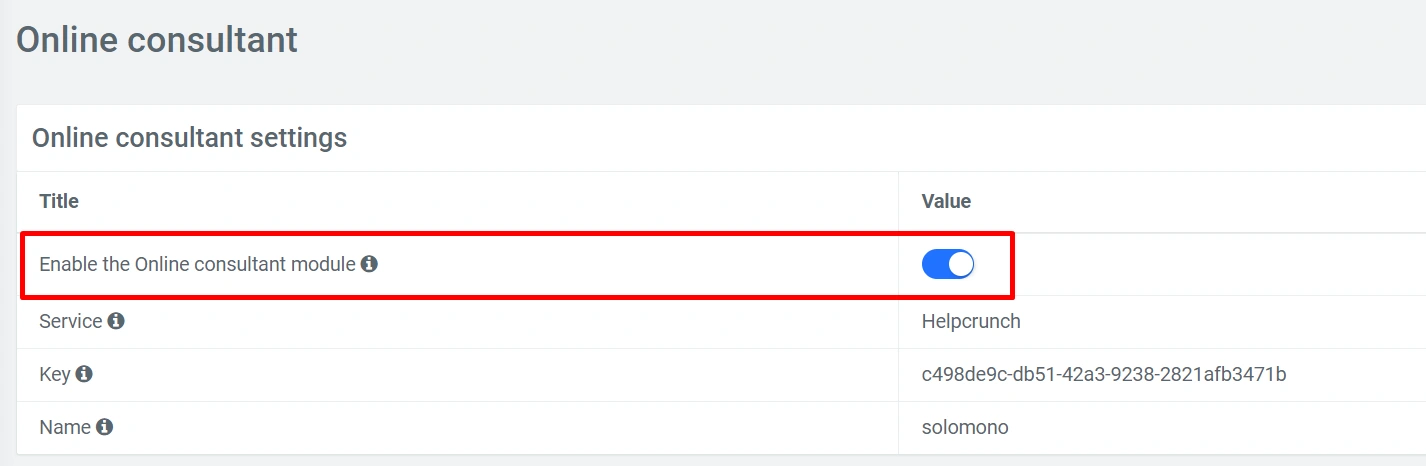Click the info icon next to Name
The width and height of the screenshot is (1426, 466).
(104, 428)
